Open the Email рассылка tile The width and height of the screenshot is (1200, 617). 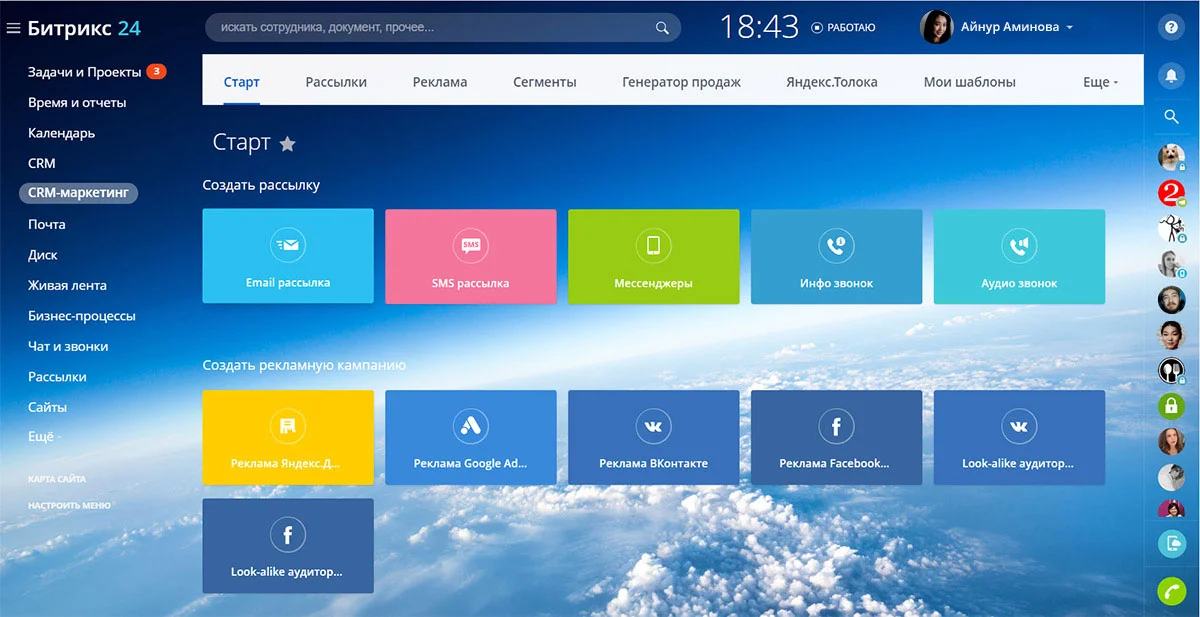[288, 256]
